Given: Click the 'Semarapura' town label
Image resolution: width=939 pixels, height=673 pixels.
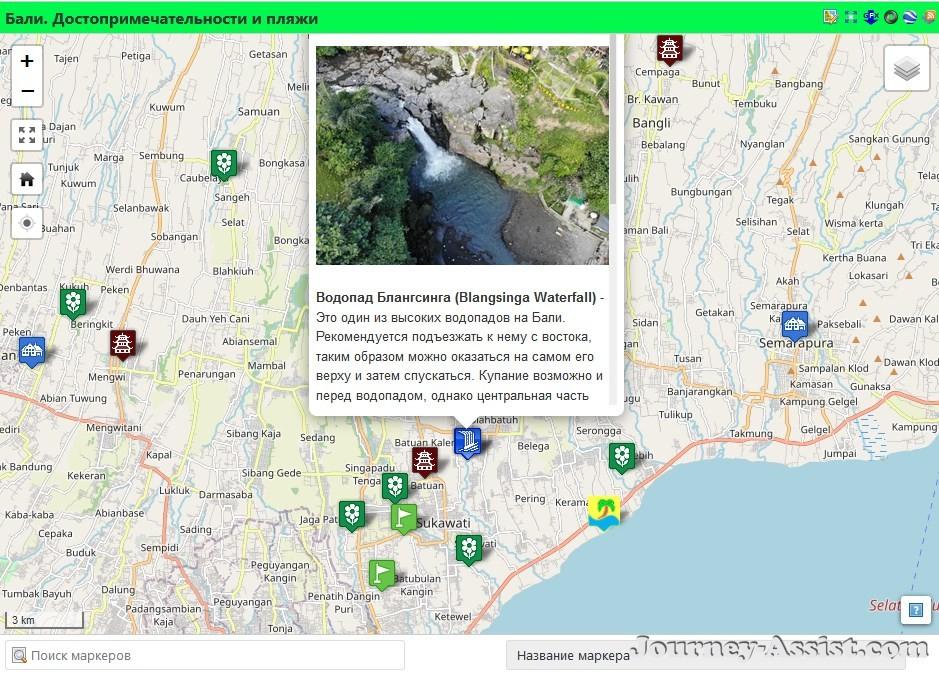Looking at the screenshot, I should (796, 343).
